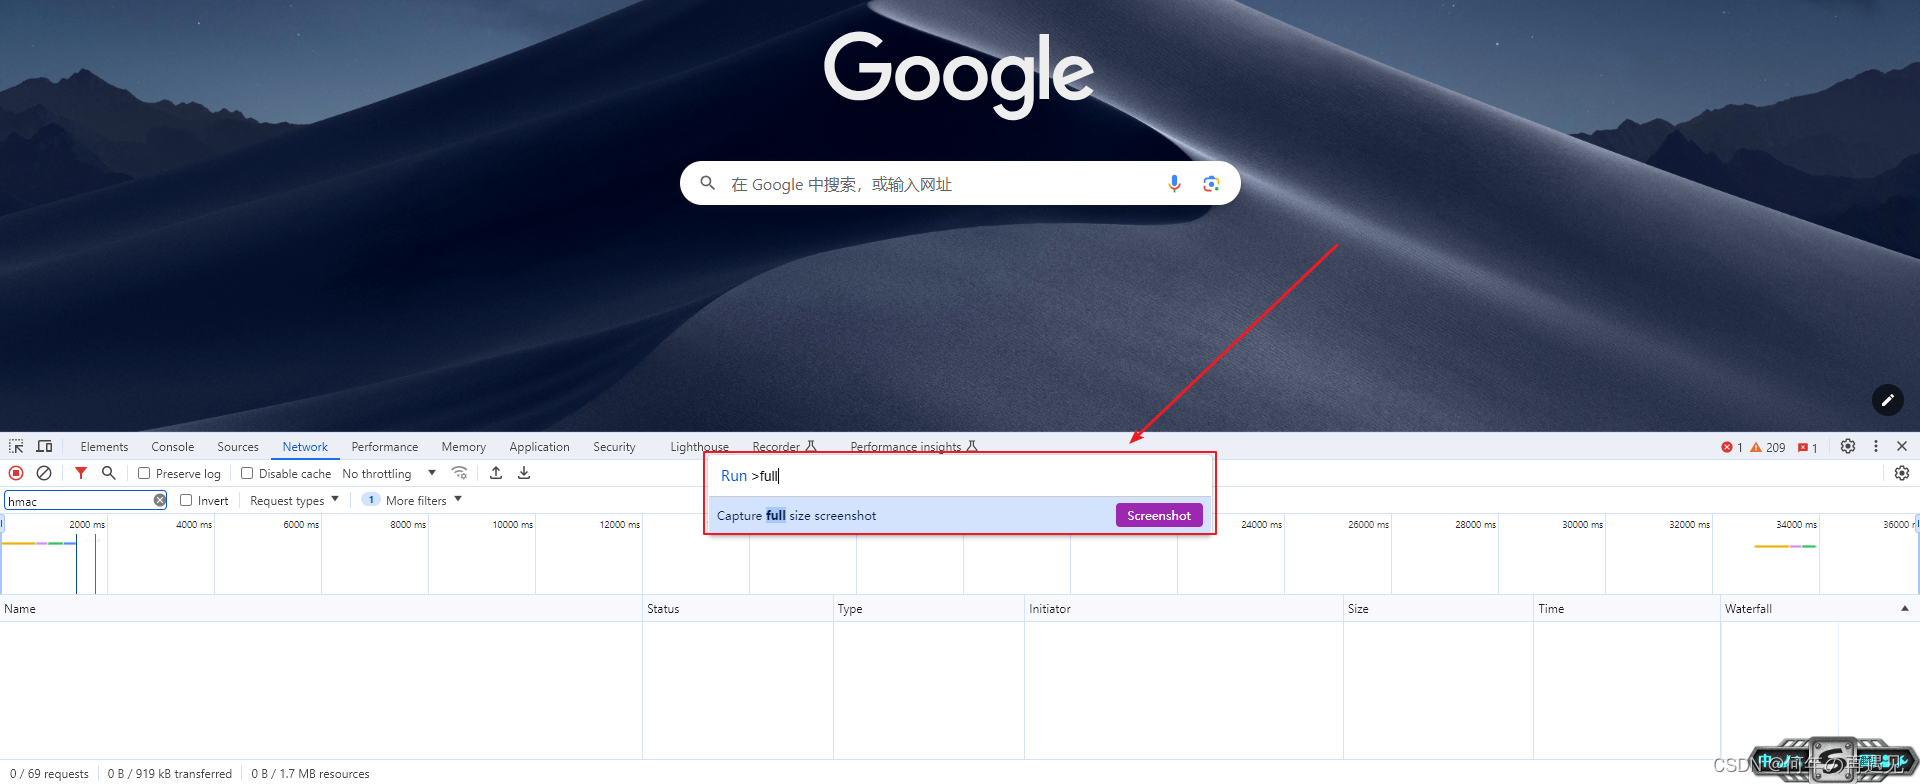Open the Lighthouse tab
The width and height of the screenshot is (1920, 784).
[x=699, y=447]
